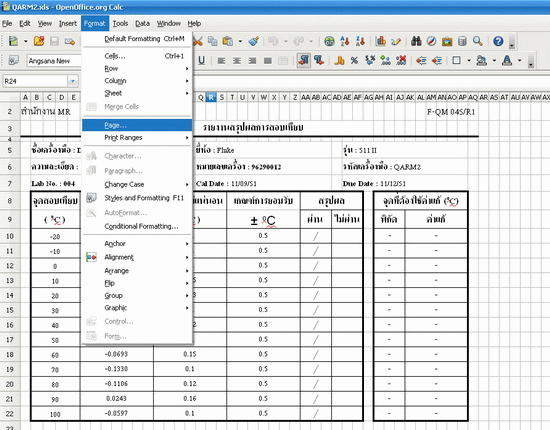
Task: Click the Copy icon in toolbar
Action: [213, 41]
